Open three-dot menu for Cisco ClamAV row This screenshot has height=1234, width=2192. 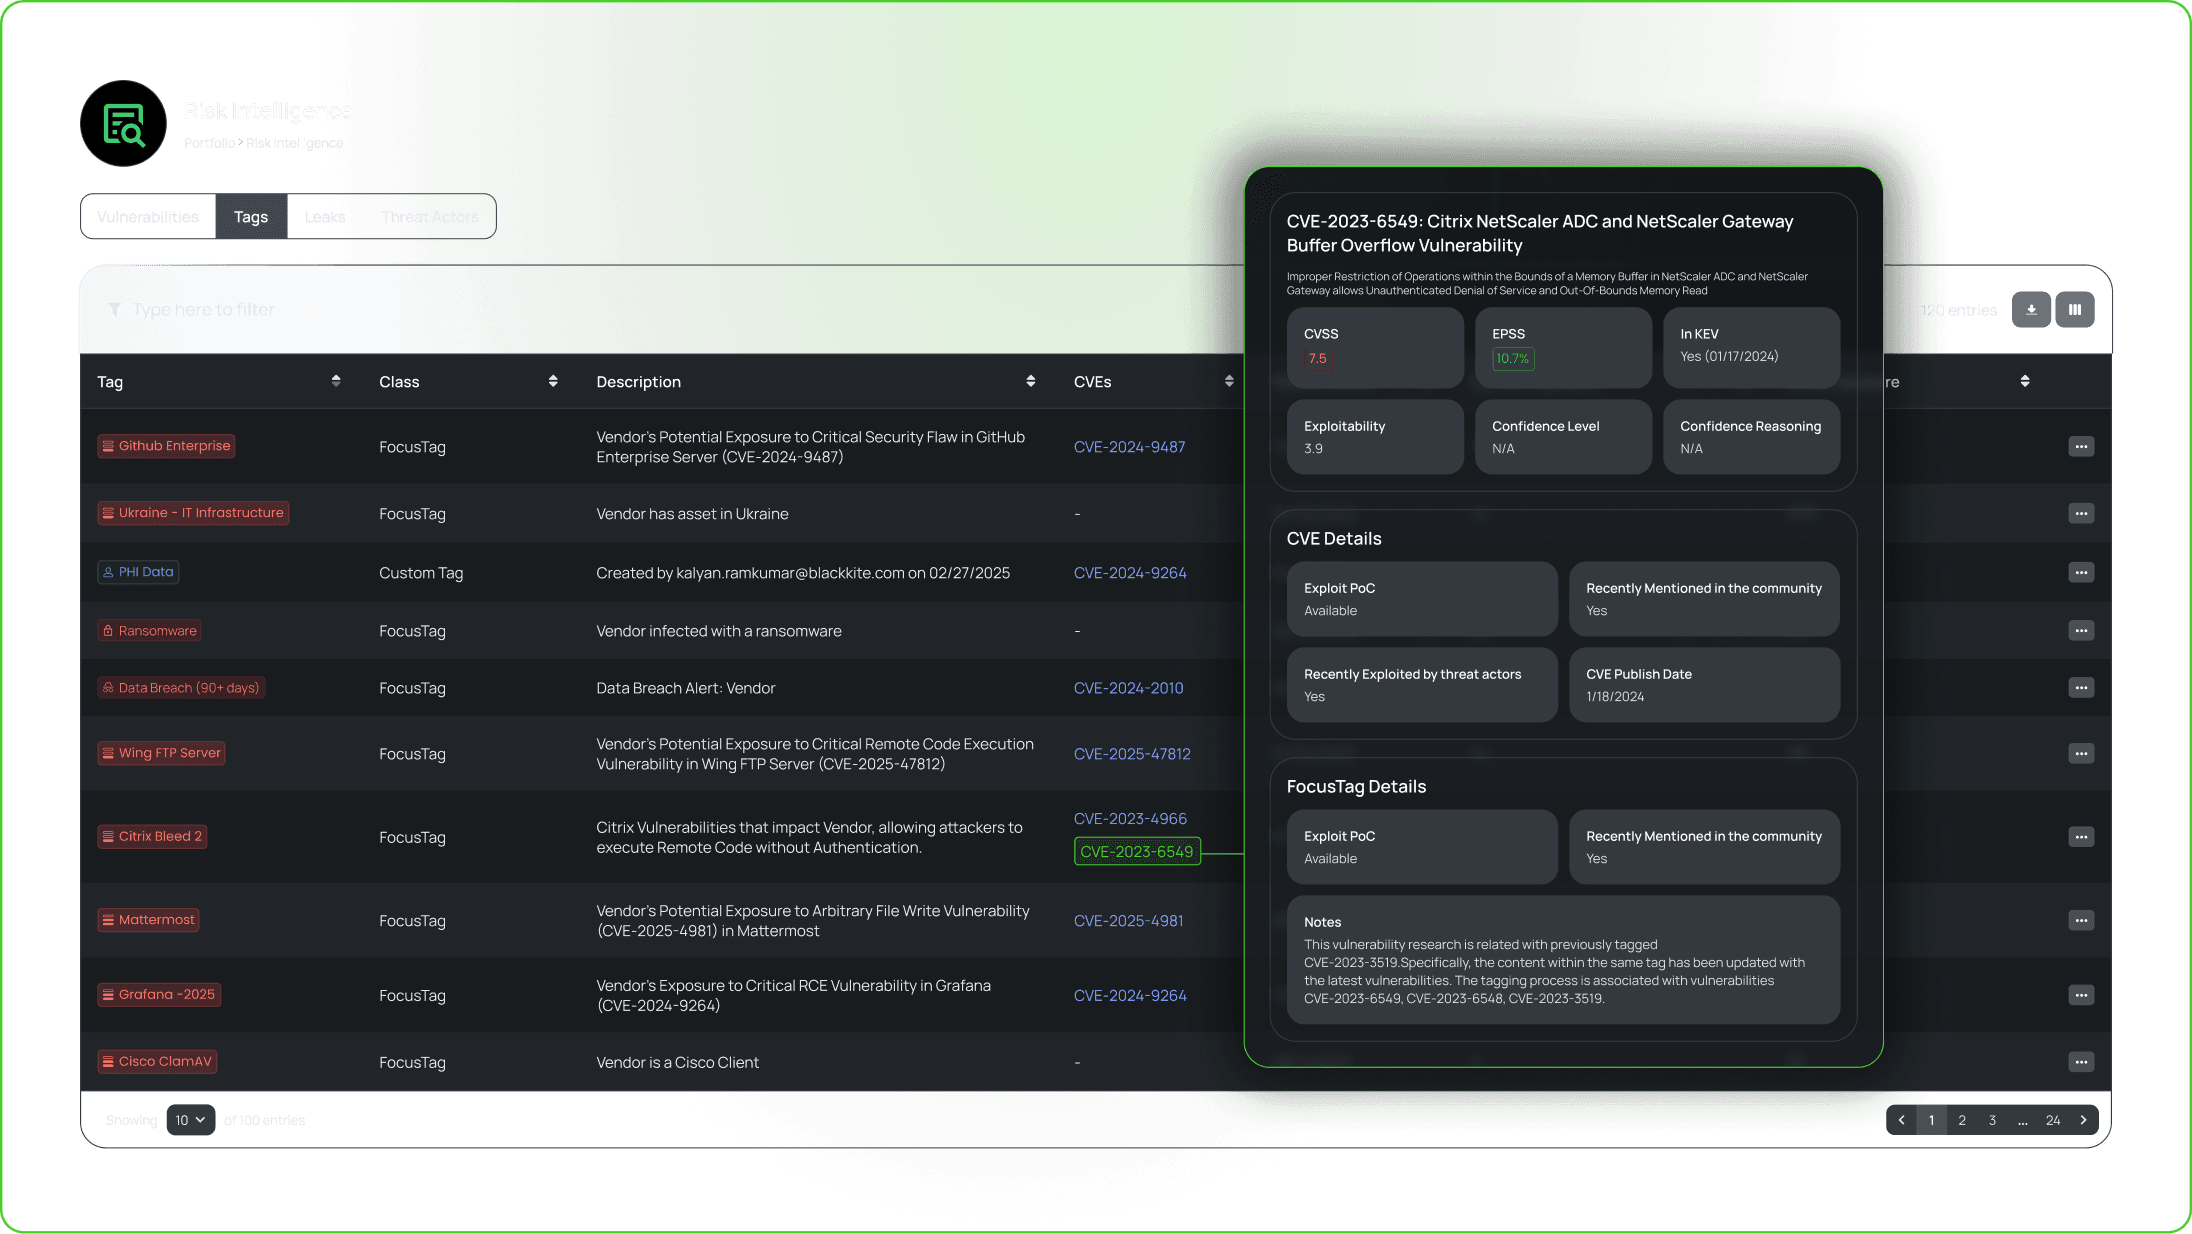[x=2081, y=1062]
